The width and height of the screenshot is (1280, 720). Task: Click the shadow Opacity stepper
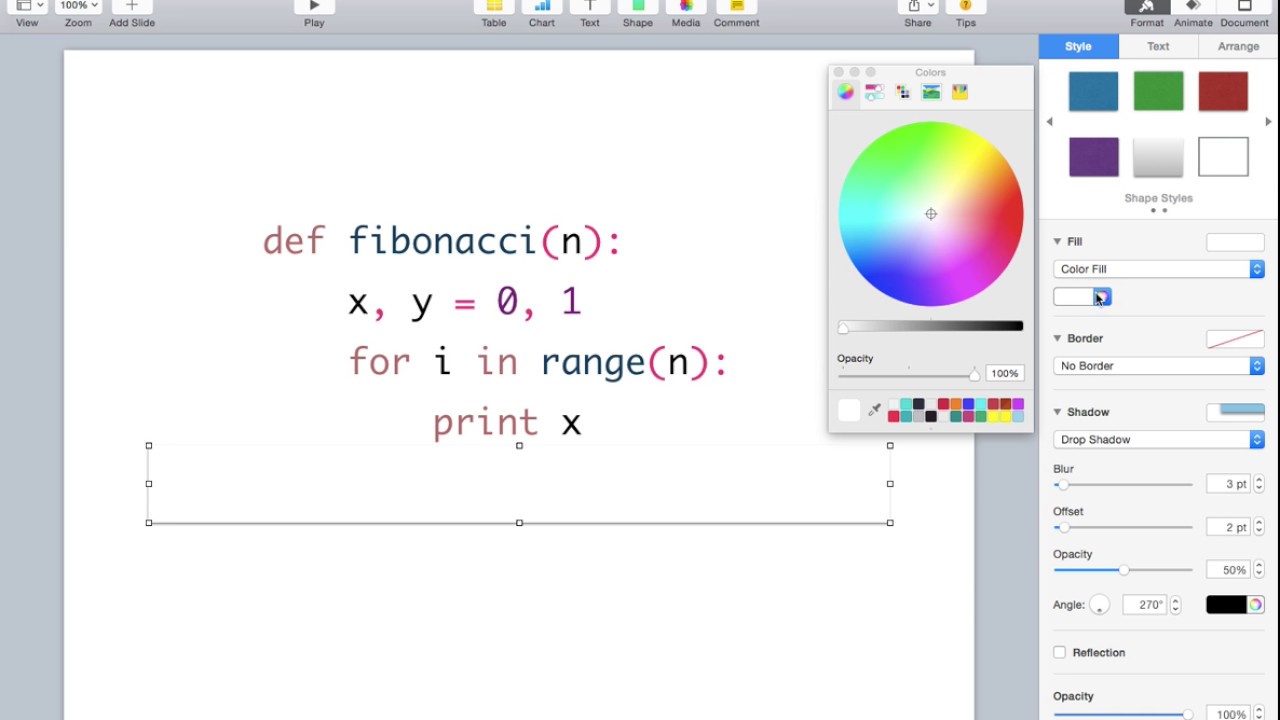pos(1259,570)
